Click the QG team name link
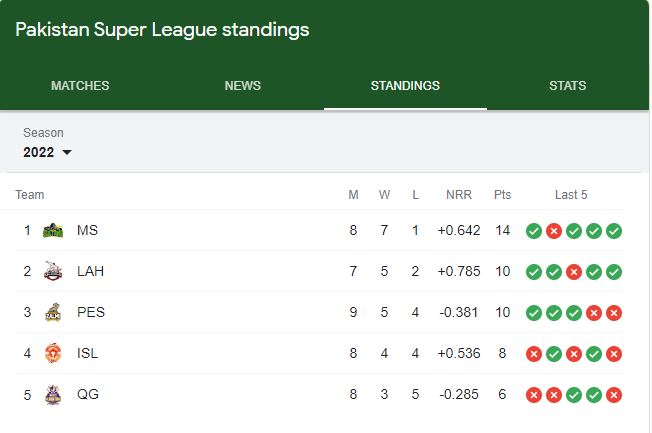Screen dimensions: 652x433 tap(88, 394)
